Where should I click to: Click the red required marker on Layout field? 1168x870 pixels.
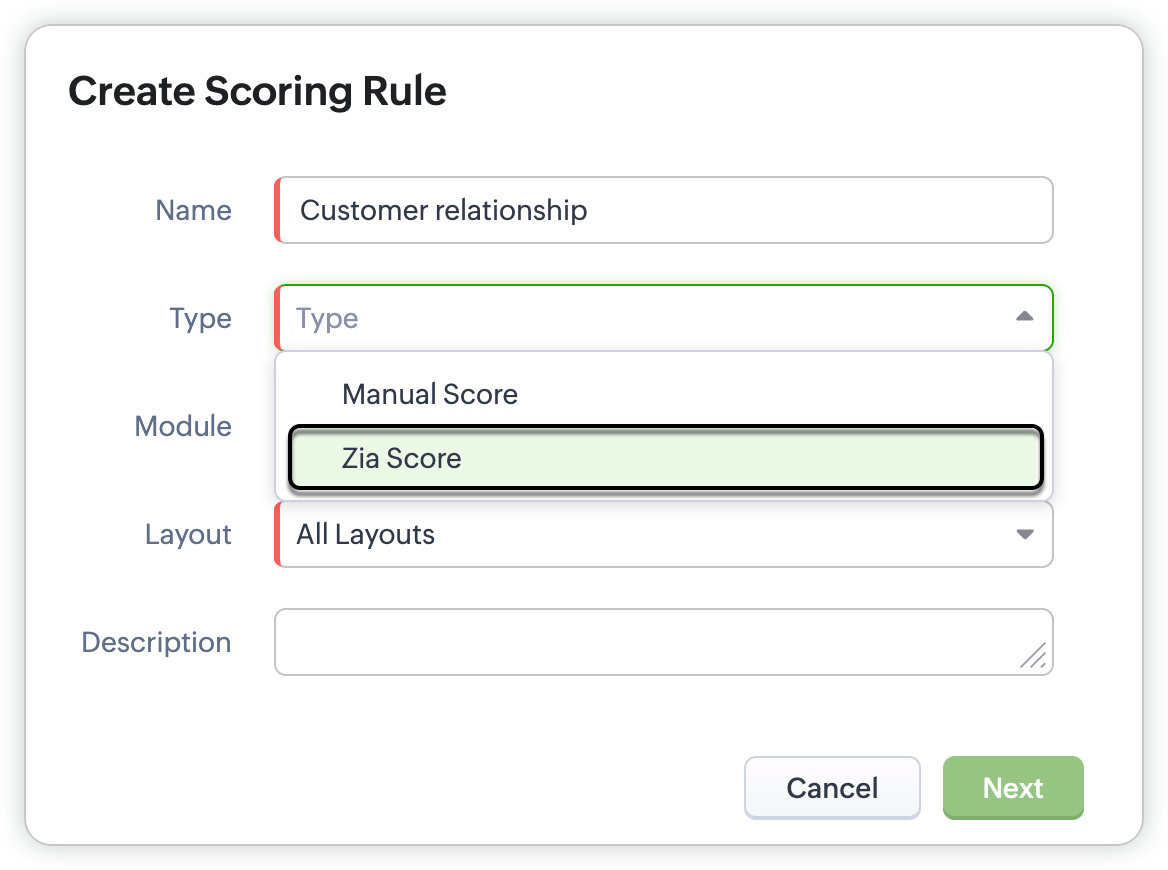277,534
